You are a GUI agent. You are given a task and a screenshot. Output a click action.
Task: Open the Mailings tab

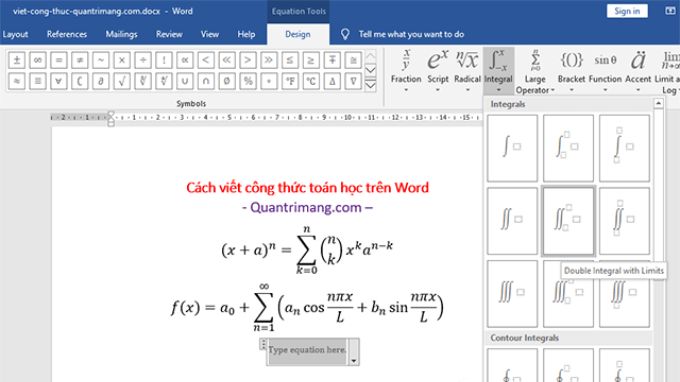pyautogui.click(x=121, y=34)
